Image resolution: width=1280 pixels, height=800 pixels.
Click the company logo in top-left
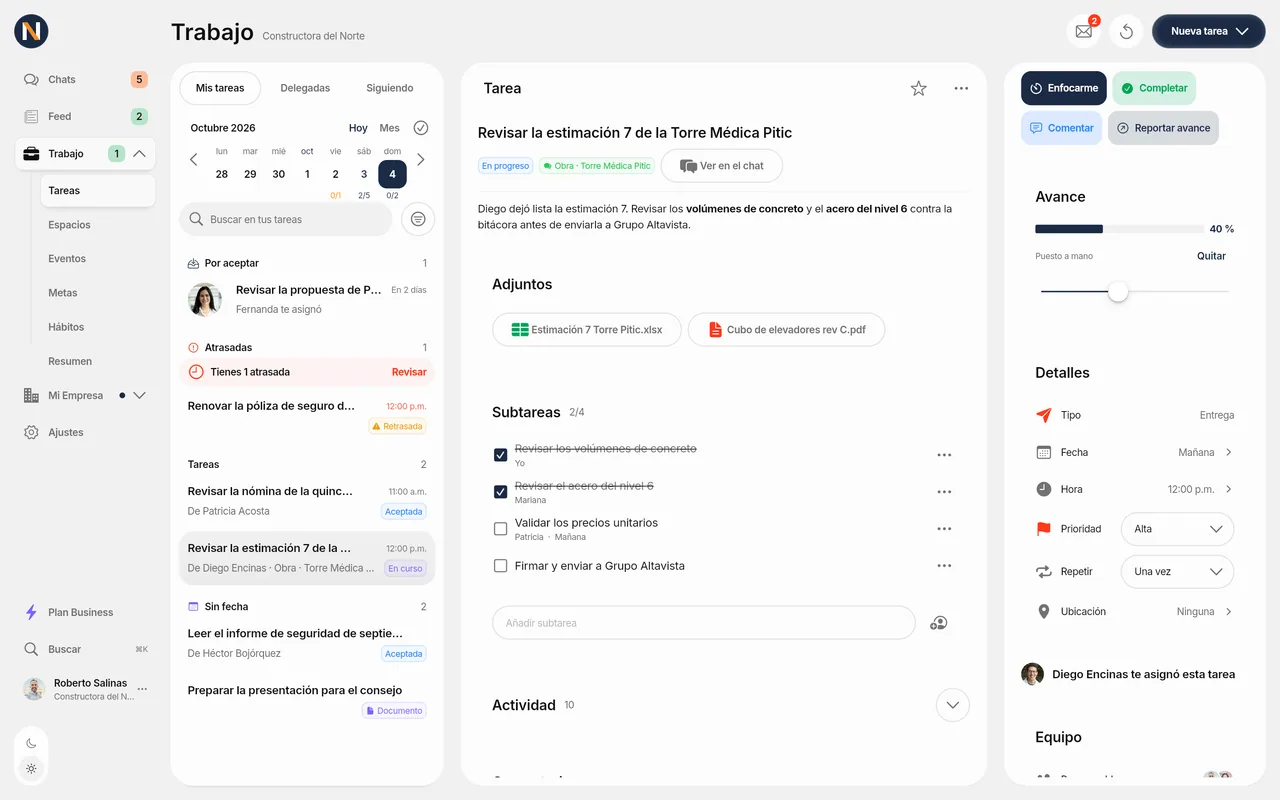[31, 31]
